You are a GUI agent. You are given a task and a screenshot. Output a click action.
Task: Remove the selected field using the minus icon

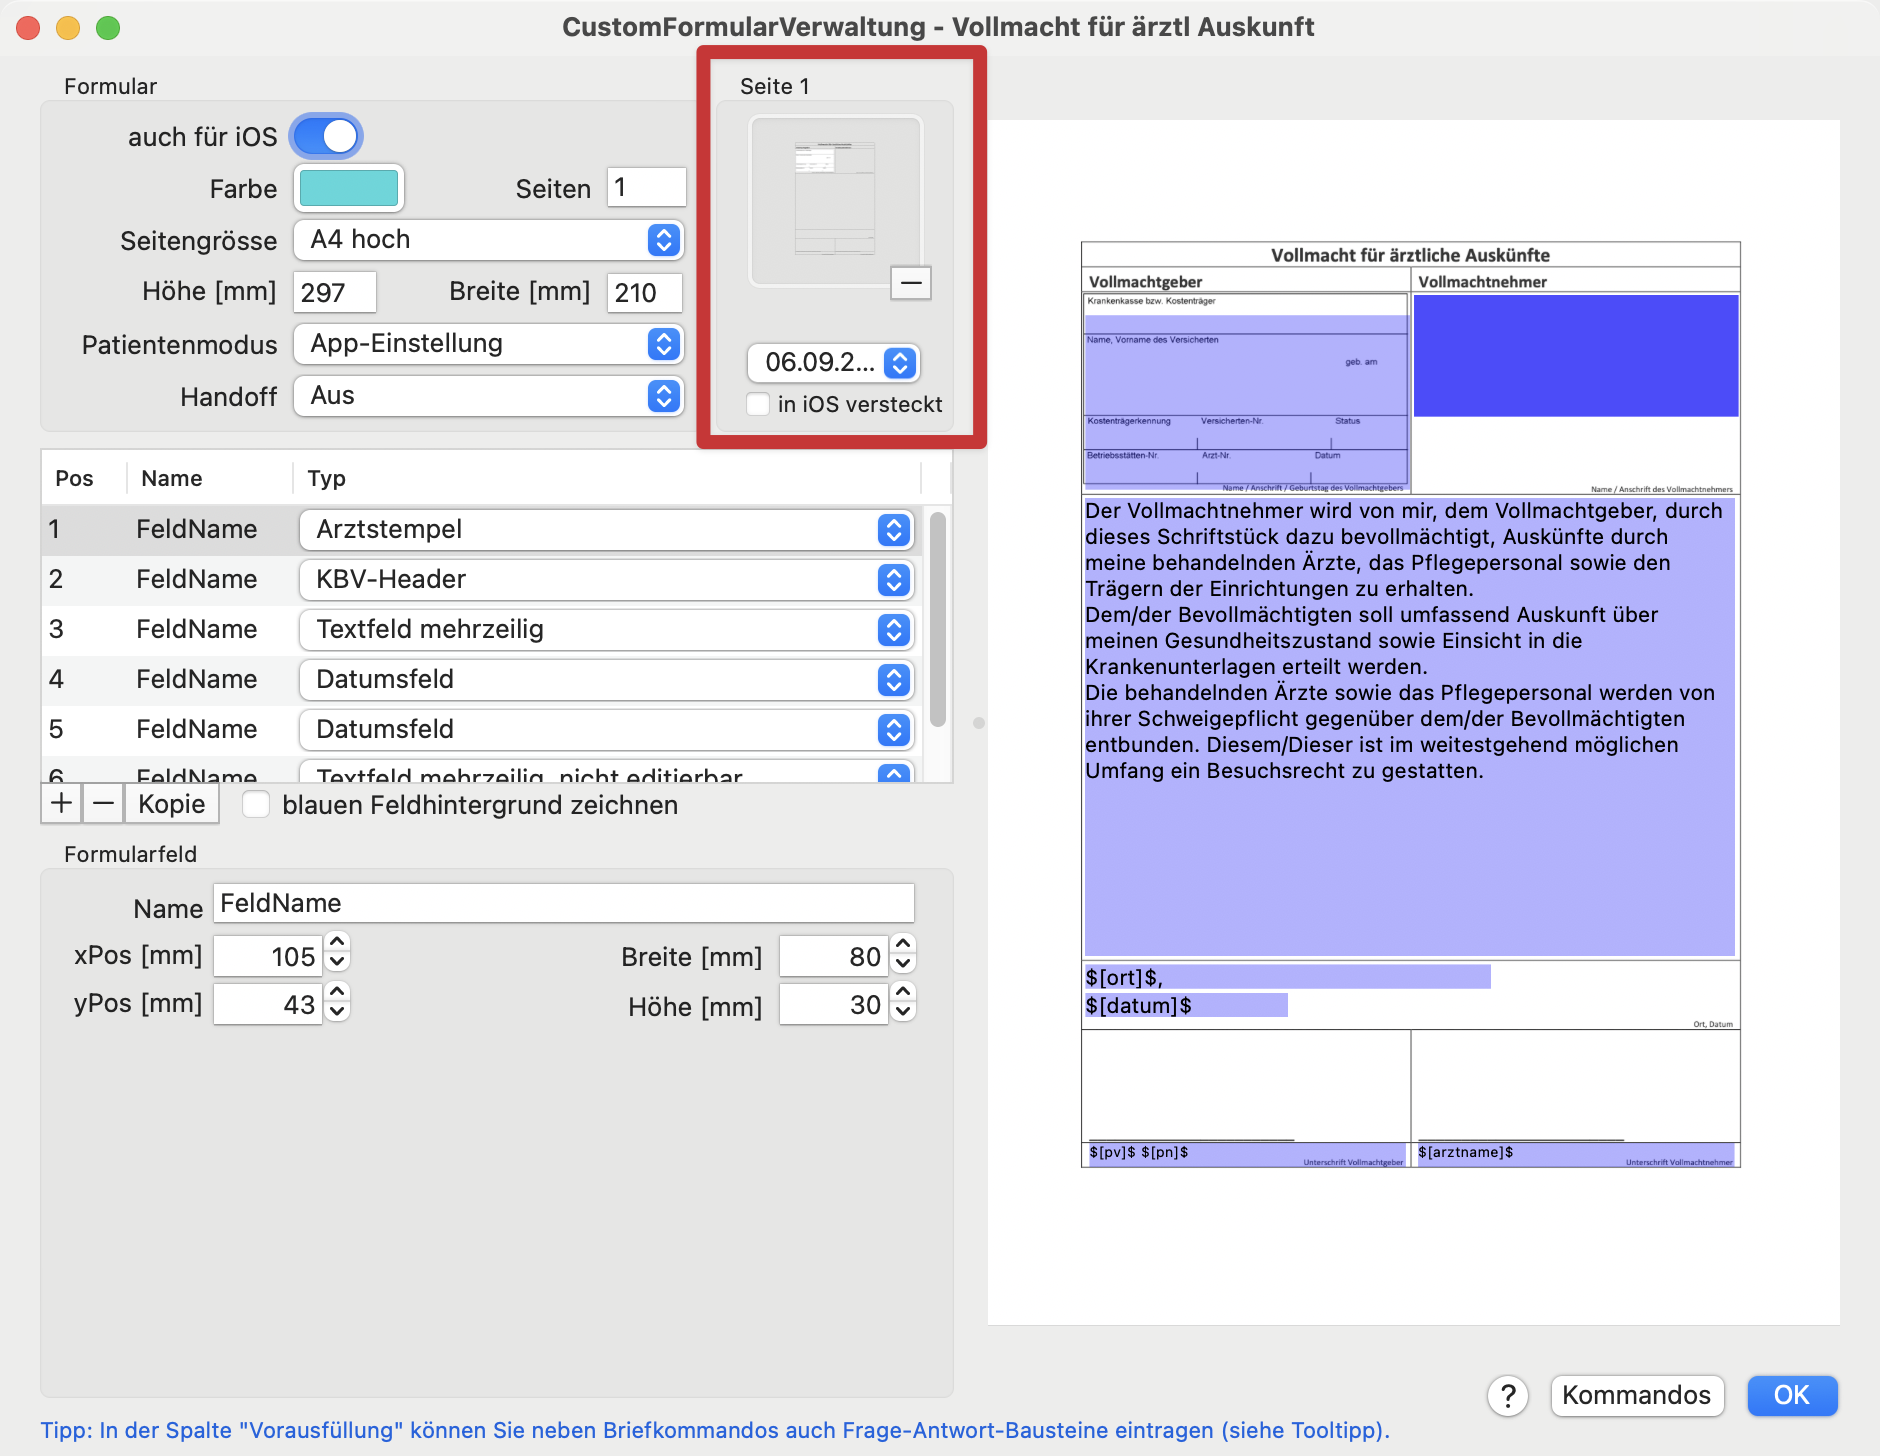point(103,803)
